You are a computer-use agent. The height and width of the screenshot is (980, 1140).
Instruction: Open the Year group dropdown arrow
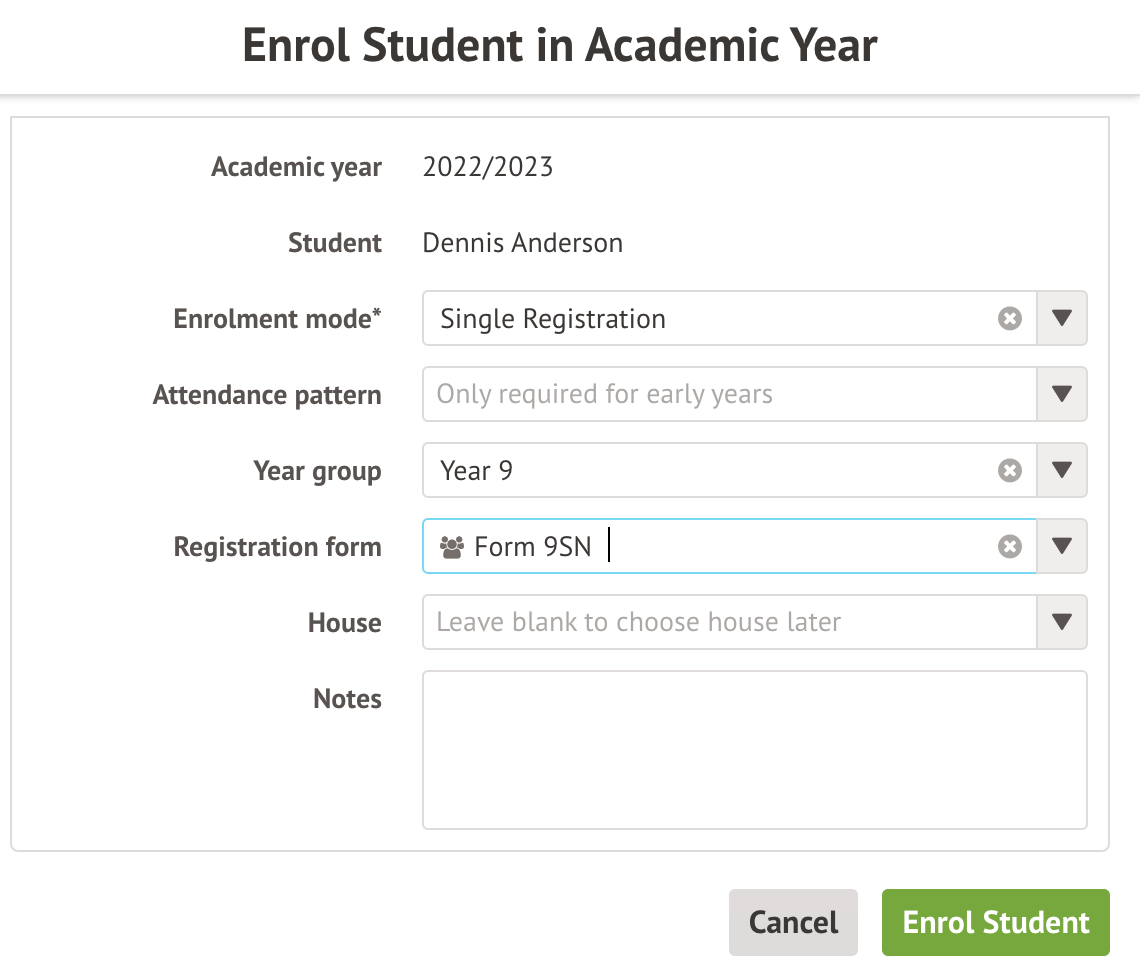coord(1061,470)
